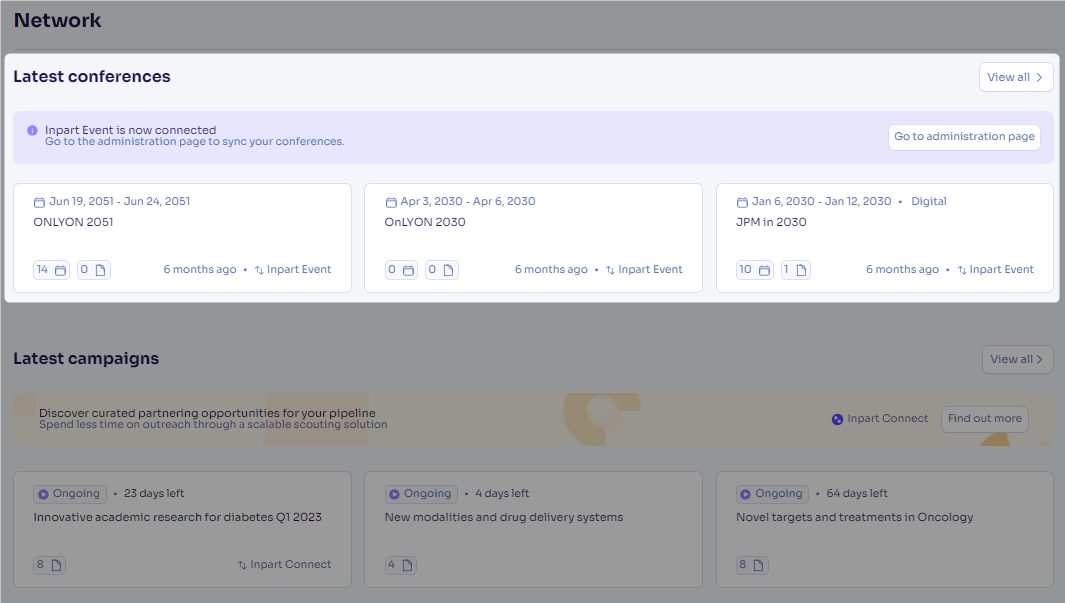Click 'Discover curated partnering opportunities' banner text
This screenshot has height=603, width=1065.
click(207, 413)
